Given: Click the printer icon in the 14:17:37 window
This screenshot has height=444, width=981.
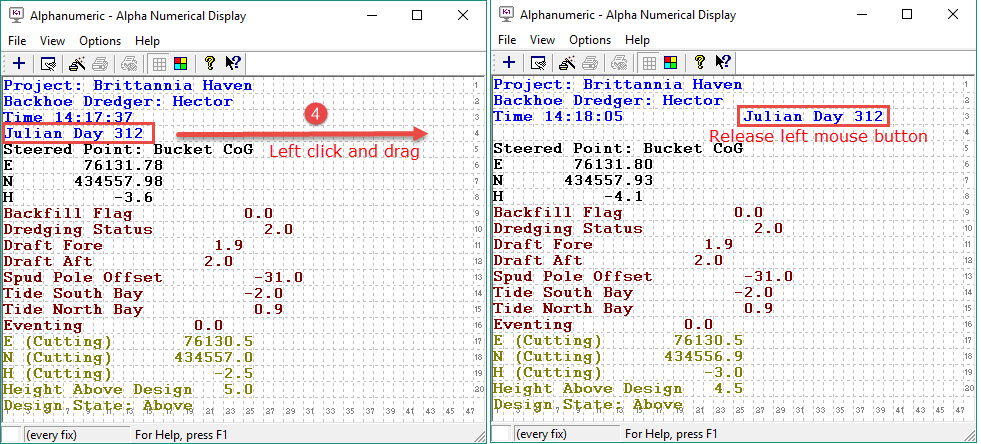Looking at the screenshot, I should click(x=100, y=63).
